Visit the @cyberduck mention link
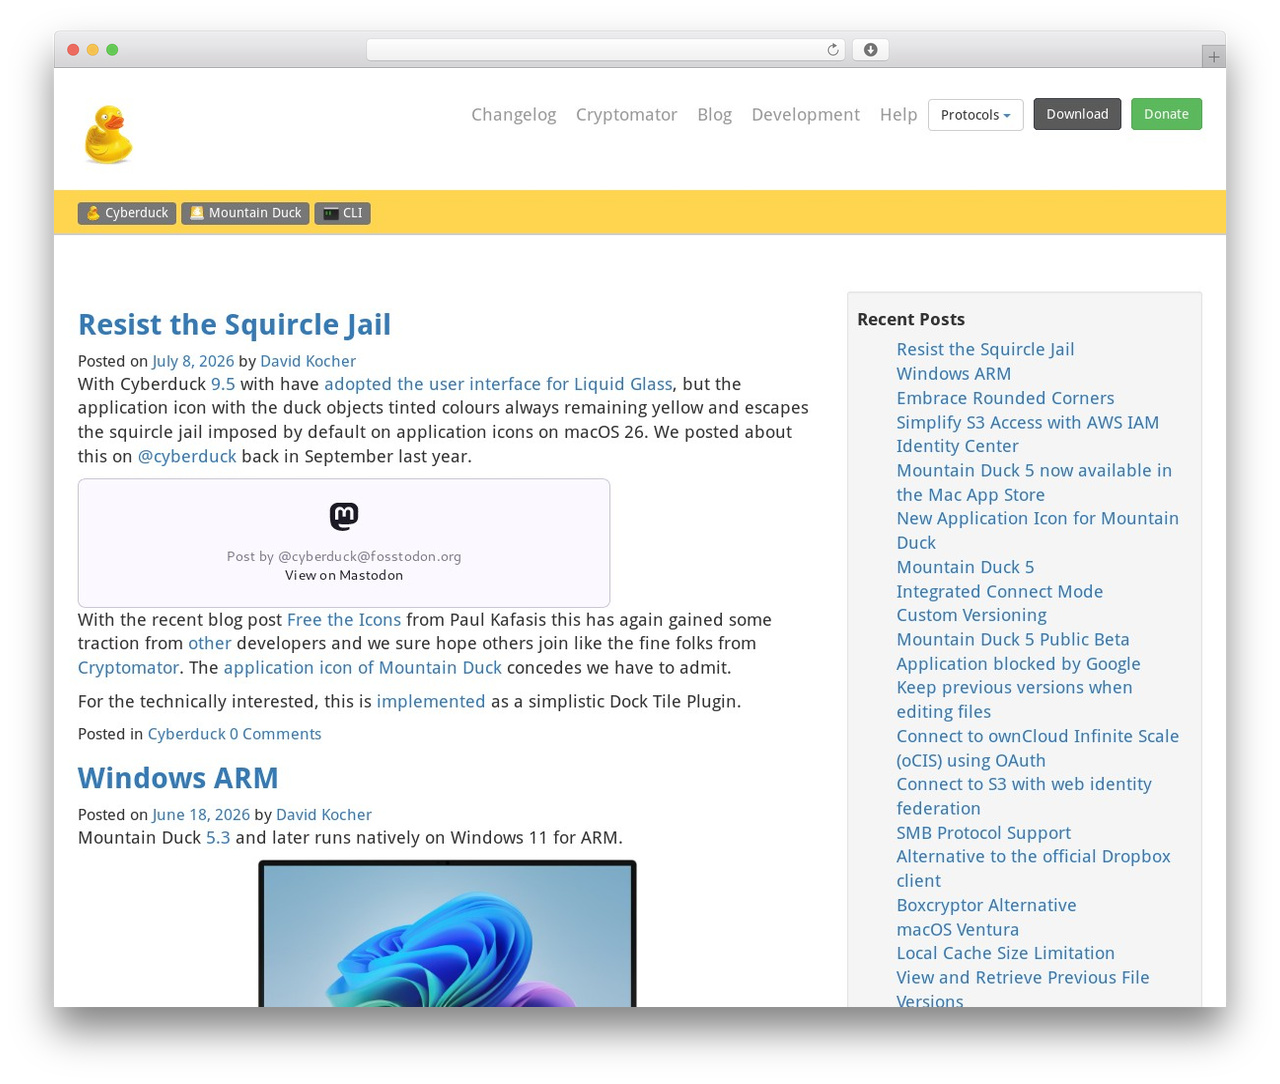 click(x=187, y=456)
